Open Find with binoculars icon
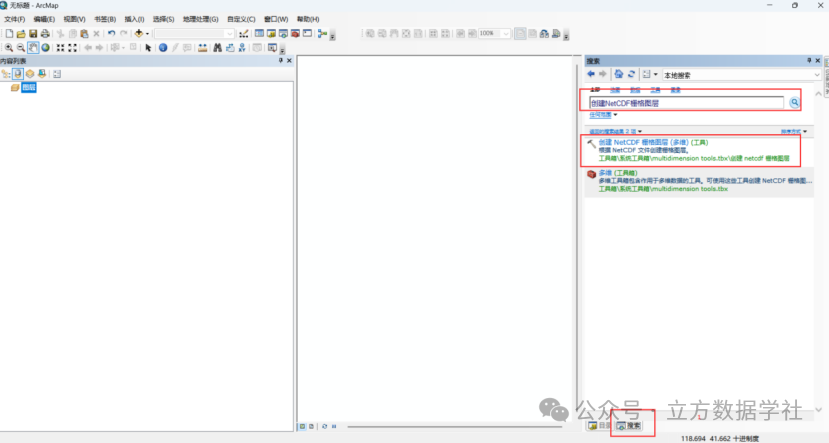This screenshot has height=443, width=829. click(x=217, y=48)
